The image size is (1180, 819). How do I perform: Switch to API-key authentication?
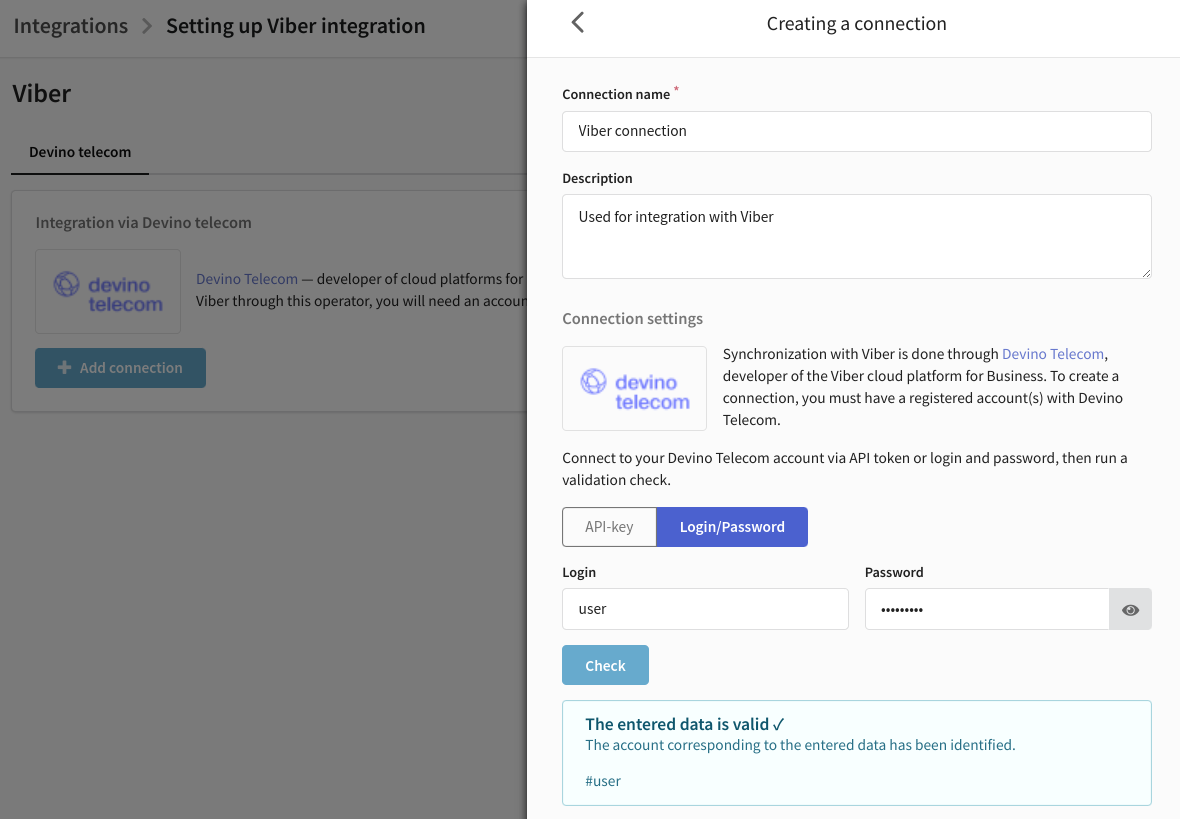pos(610,527)
